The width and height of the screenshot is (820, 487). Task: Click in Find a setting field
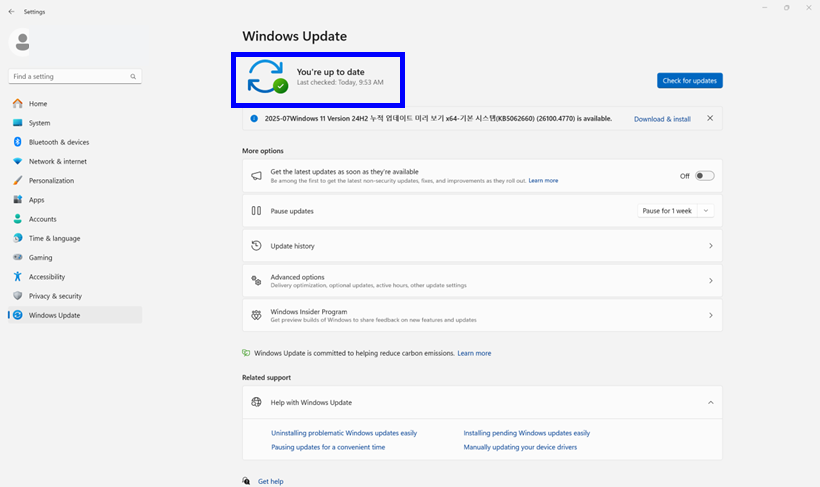pyautogui.click(x=68, y=76)
